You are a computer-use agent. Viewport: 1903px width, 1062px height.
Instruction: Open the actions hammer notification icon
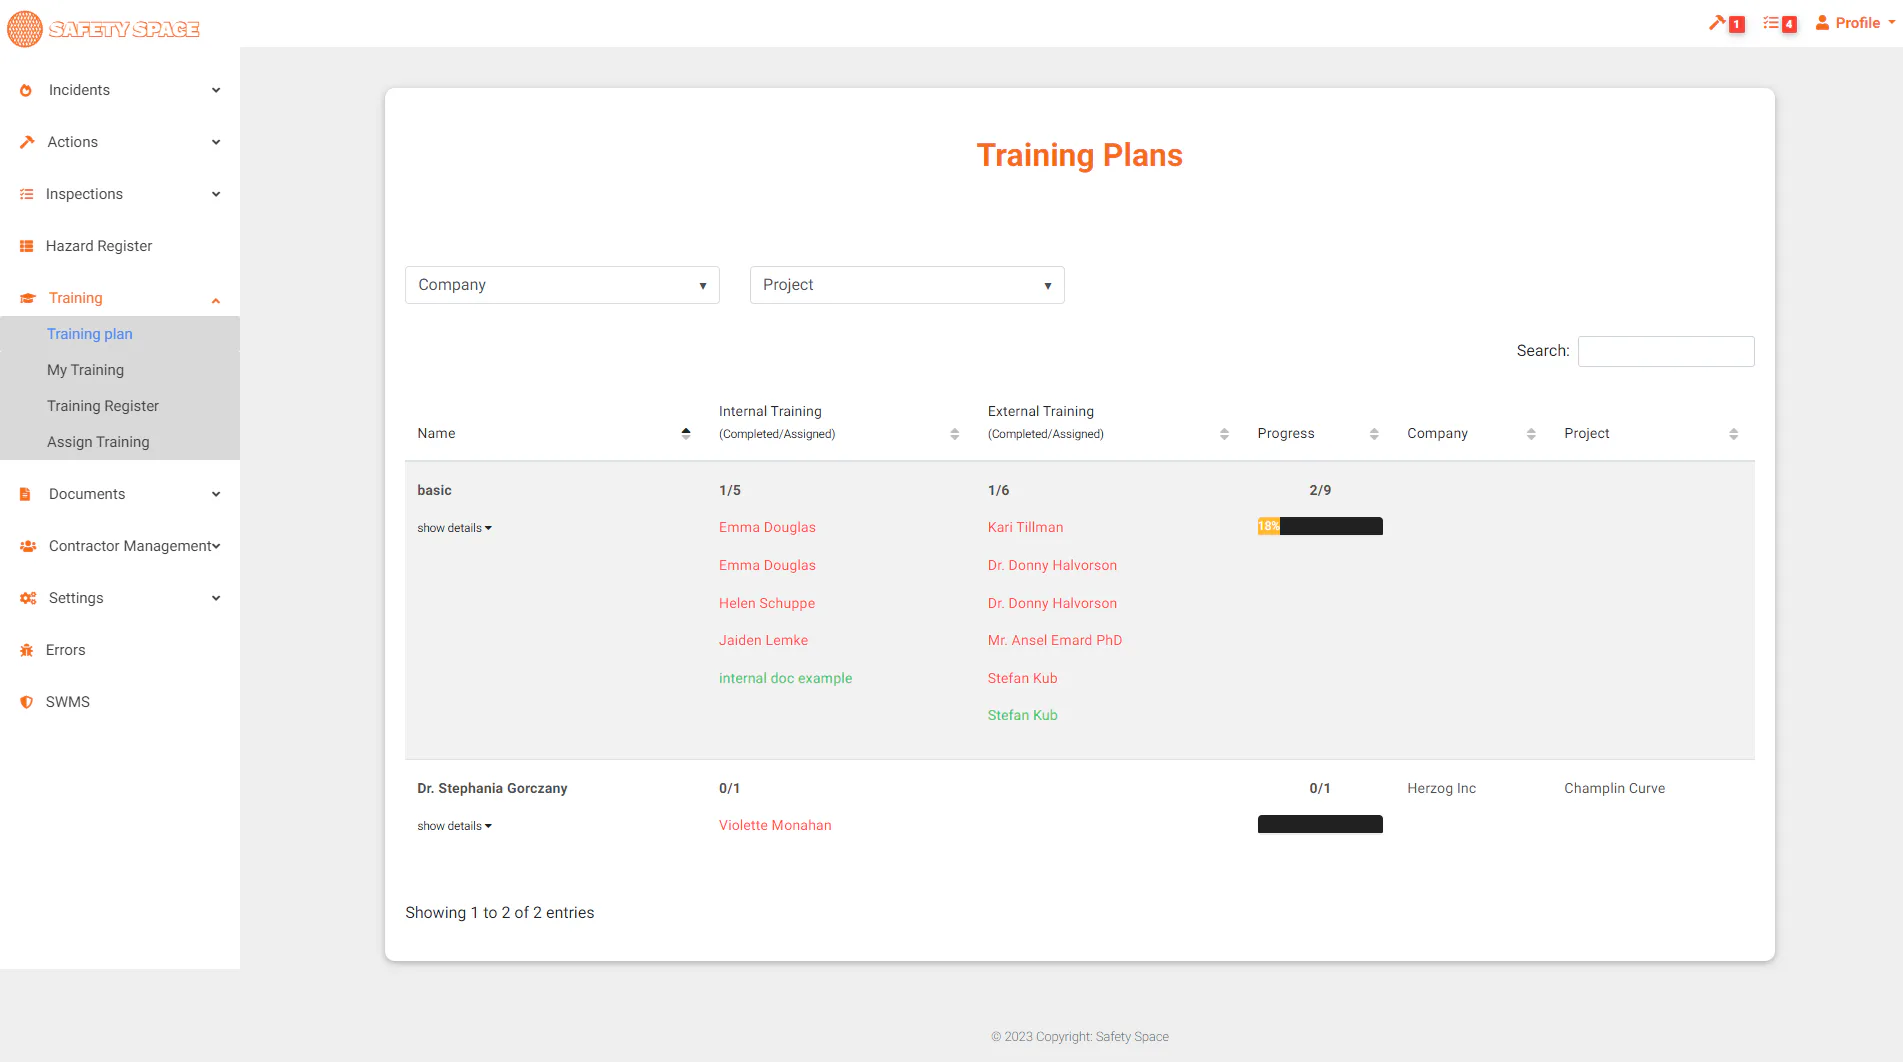point(1726,23)
